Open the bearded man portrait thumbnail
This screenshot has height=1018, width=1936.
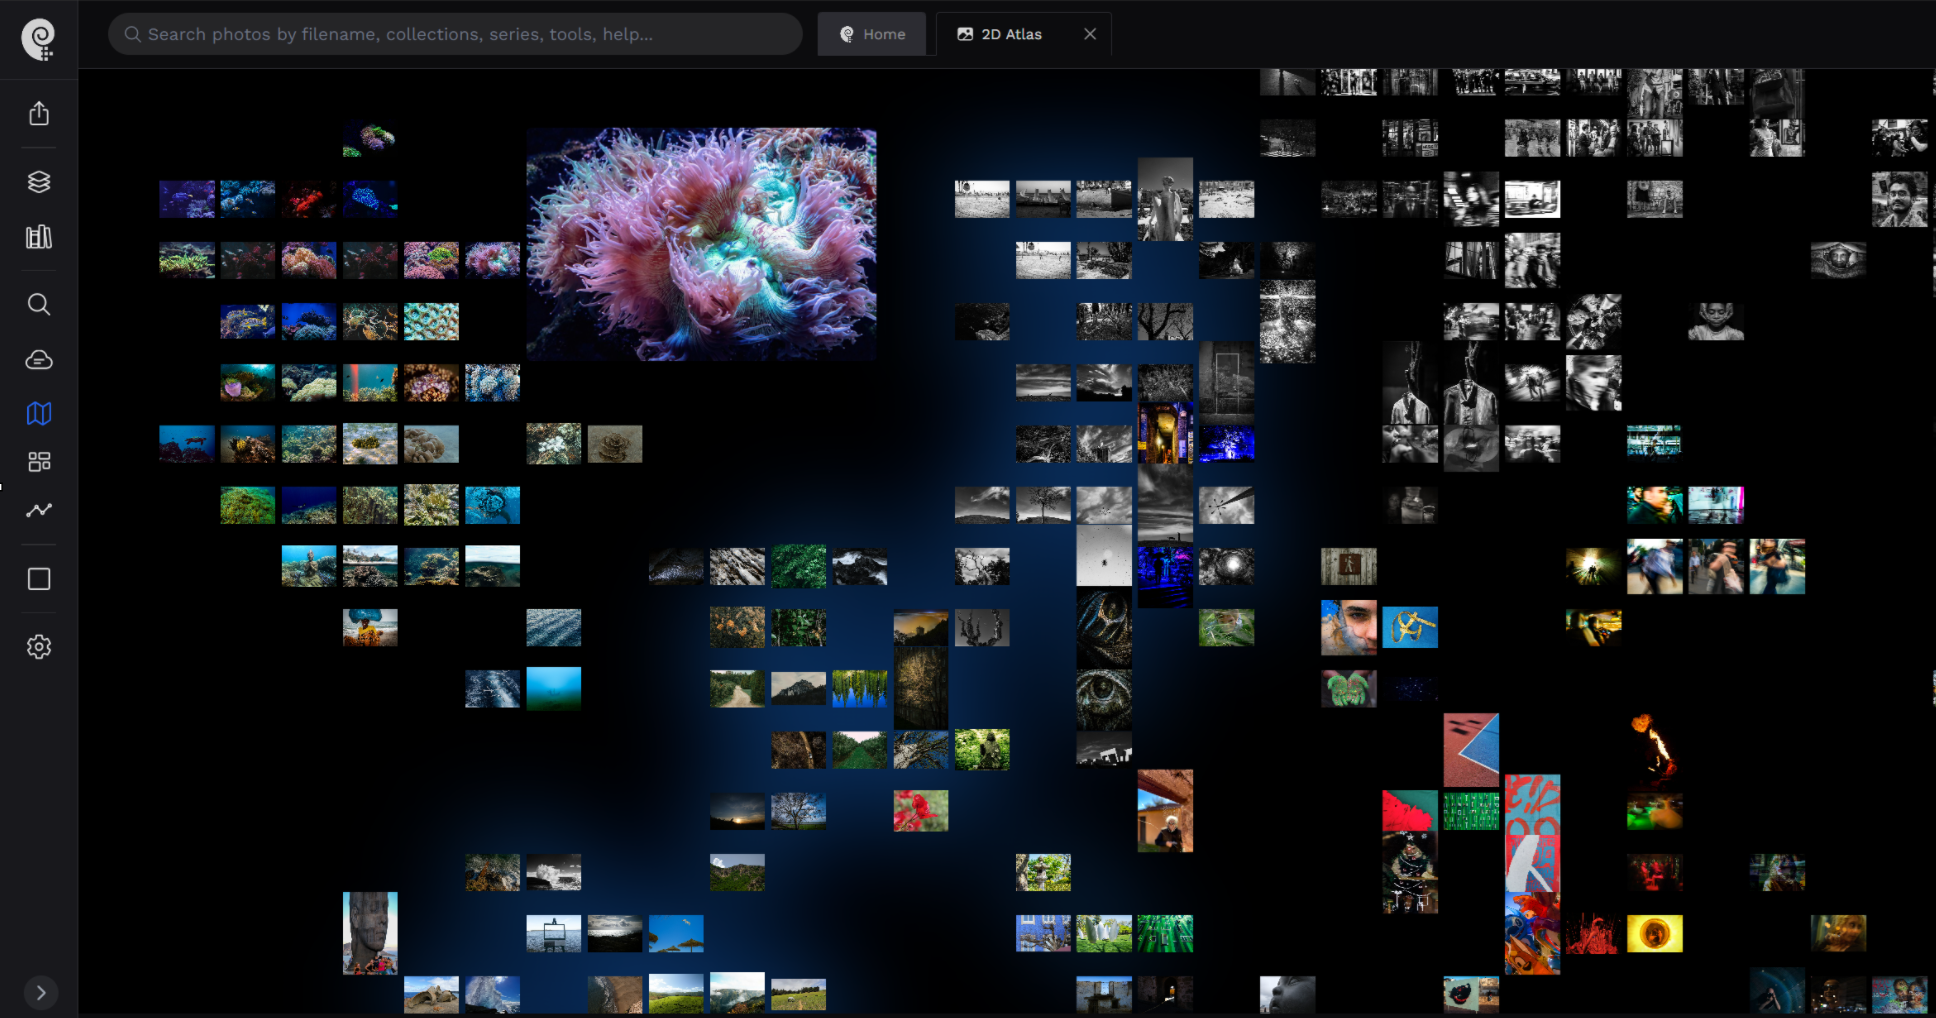(1899, 200)
